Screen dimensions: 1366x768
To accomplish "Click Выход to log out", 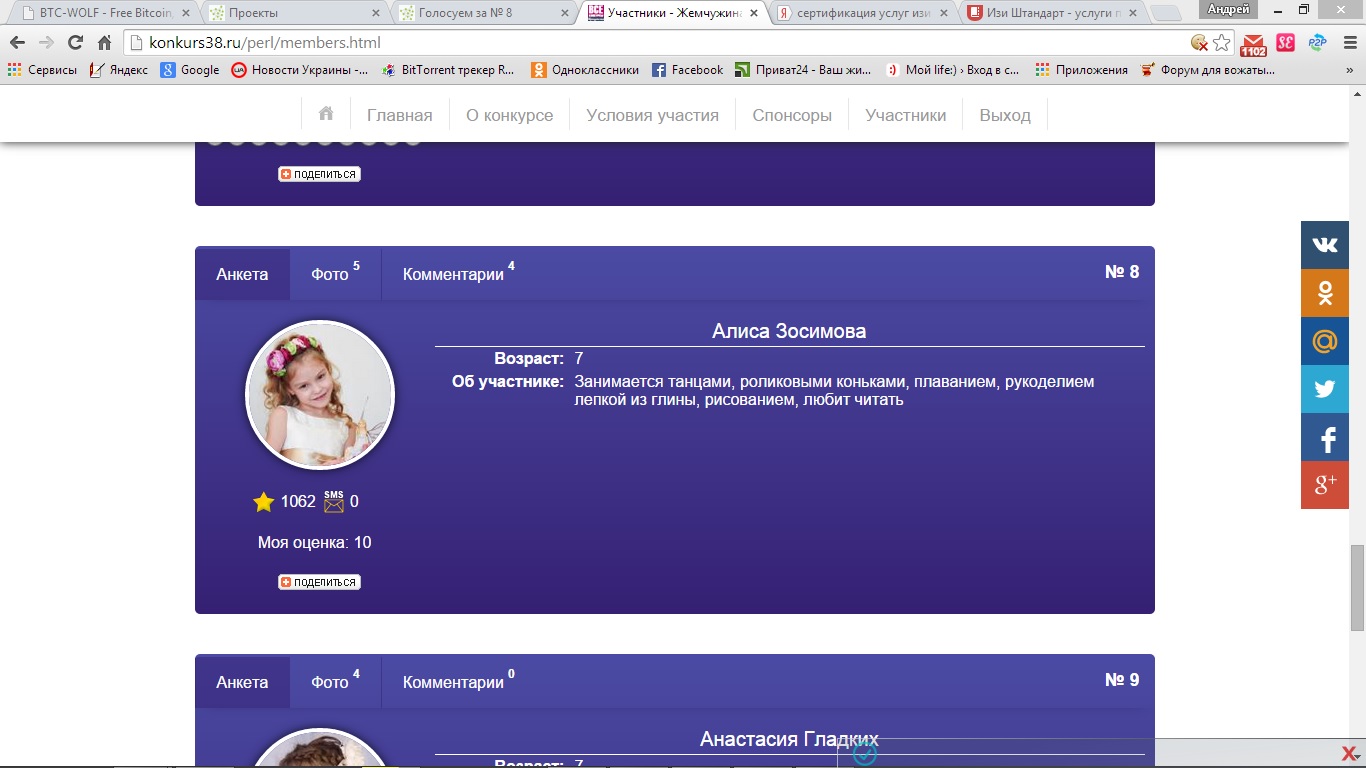I will [1005, 115].
